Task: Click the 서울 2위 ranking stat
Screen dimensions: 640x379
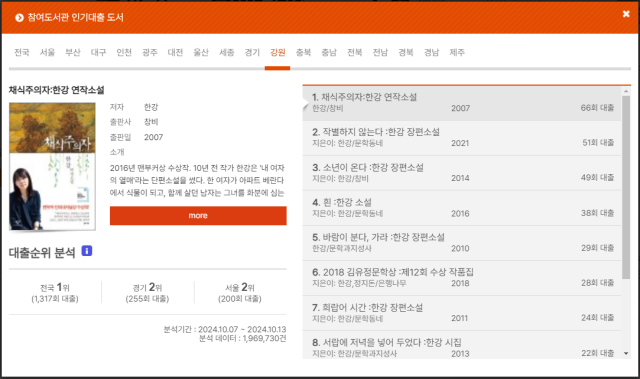Action: point(240,293)
